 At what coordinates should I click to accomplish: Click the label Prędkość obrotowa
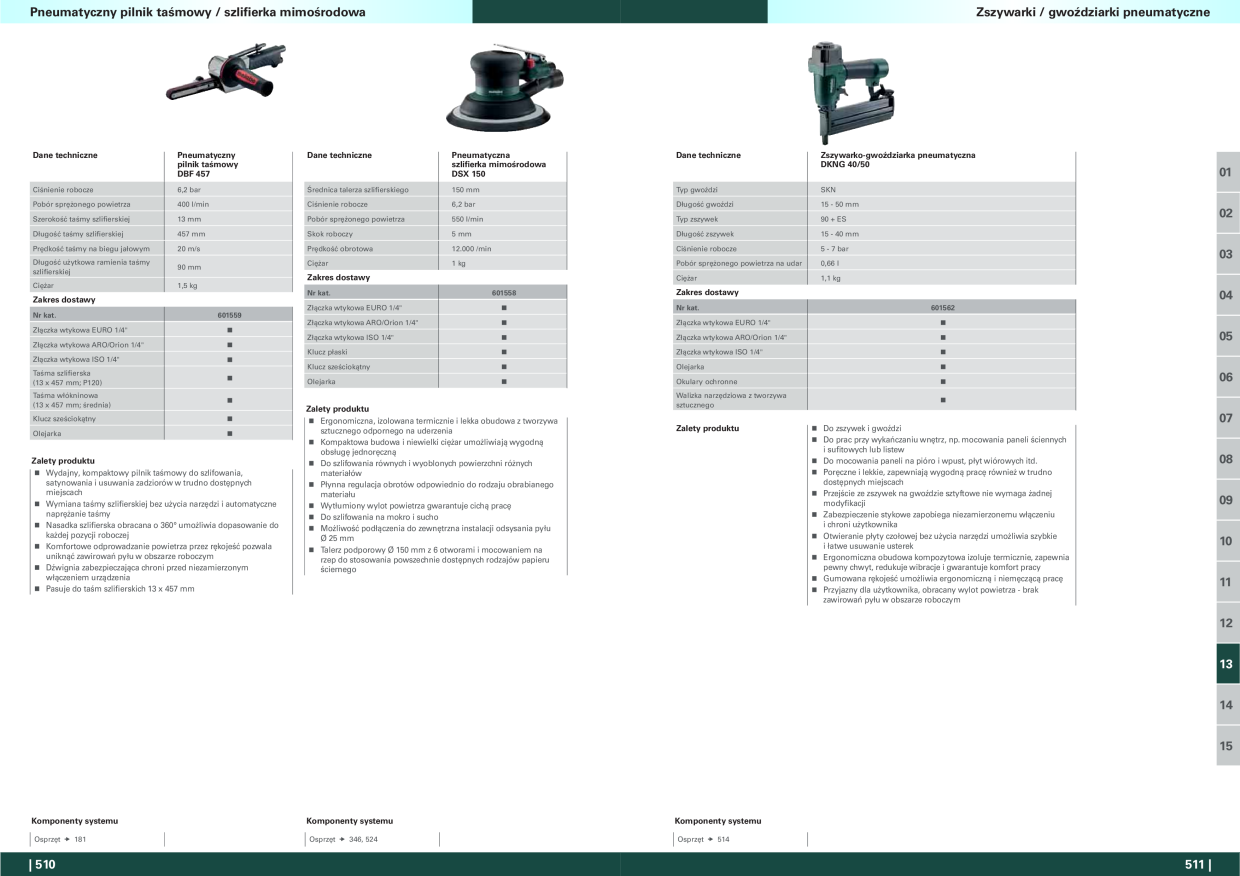(x=340, y=249)
